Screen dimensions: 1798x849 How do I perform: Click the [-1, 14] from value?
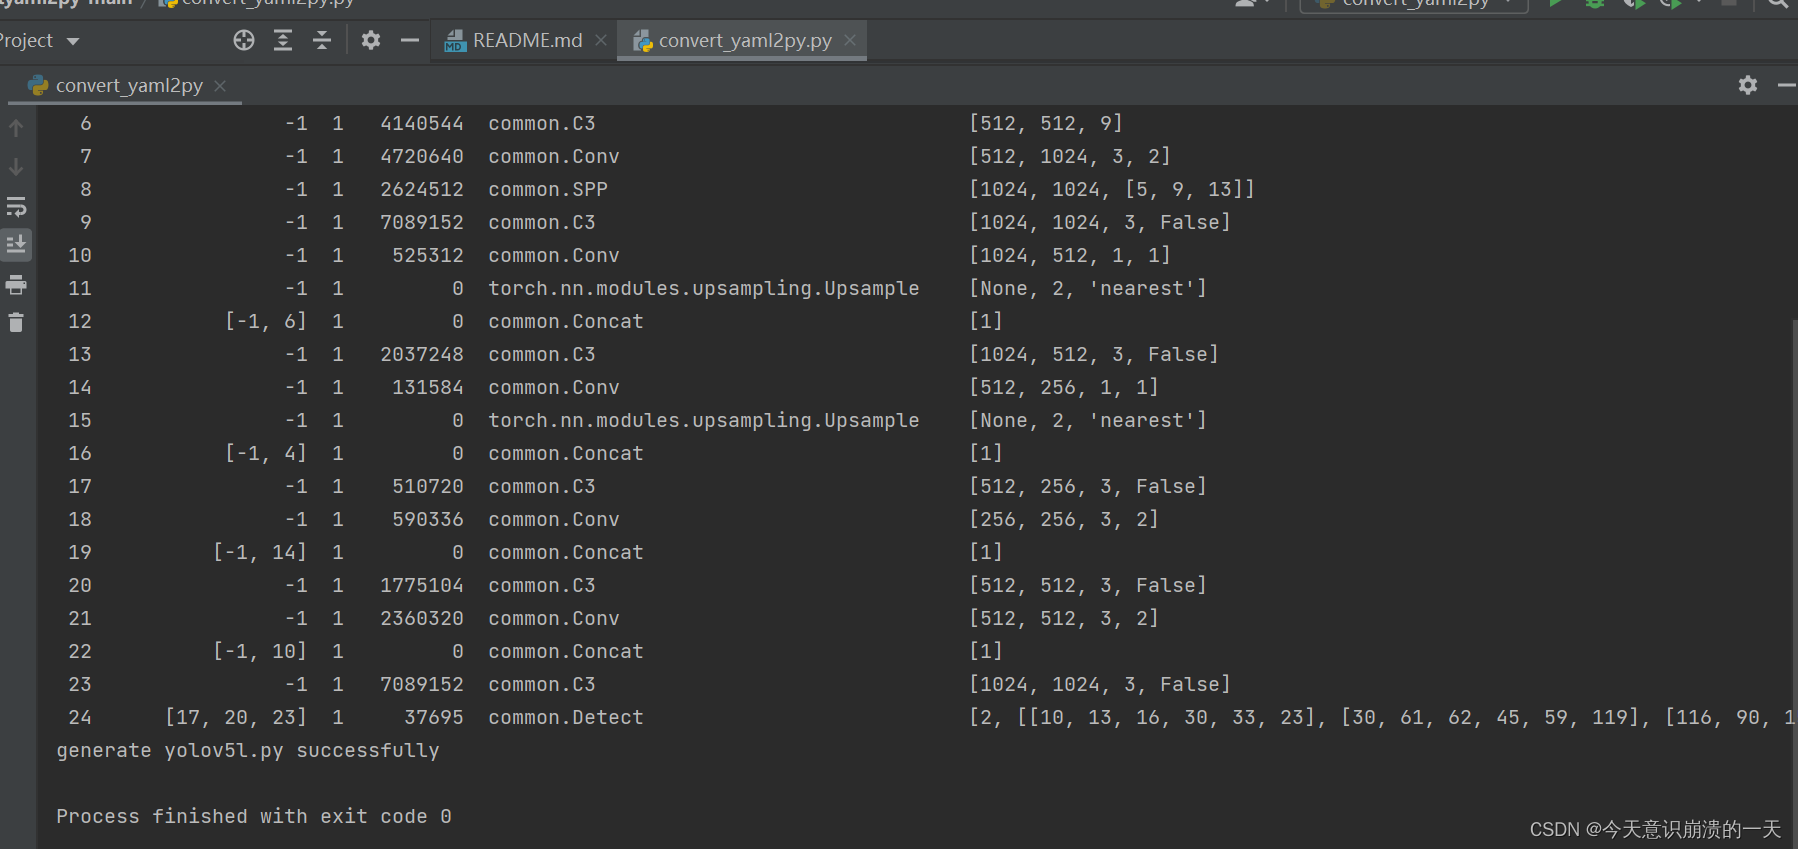[260, 552]
